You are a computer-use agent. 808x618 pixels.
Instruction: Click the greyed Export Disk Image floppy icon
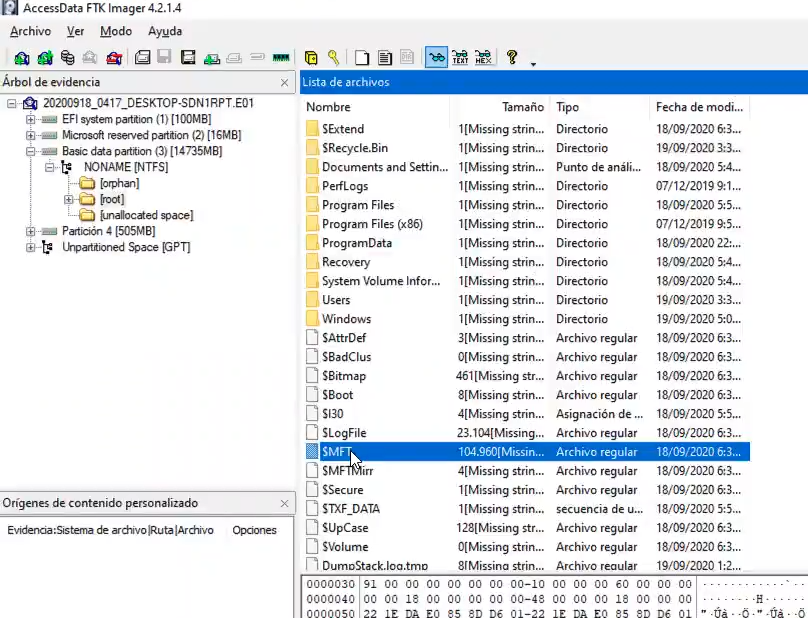coord(164,57)
